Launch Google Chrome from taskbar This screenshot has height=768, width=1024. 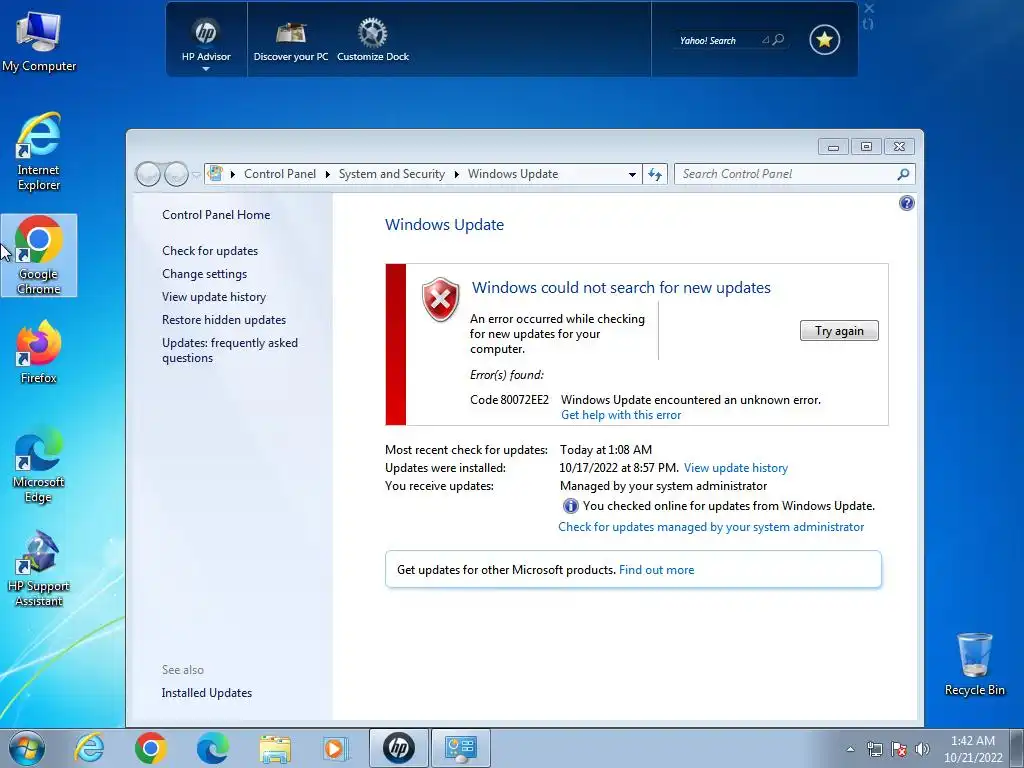pos(151,748)
